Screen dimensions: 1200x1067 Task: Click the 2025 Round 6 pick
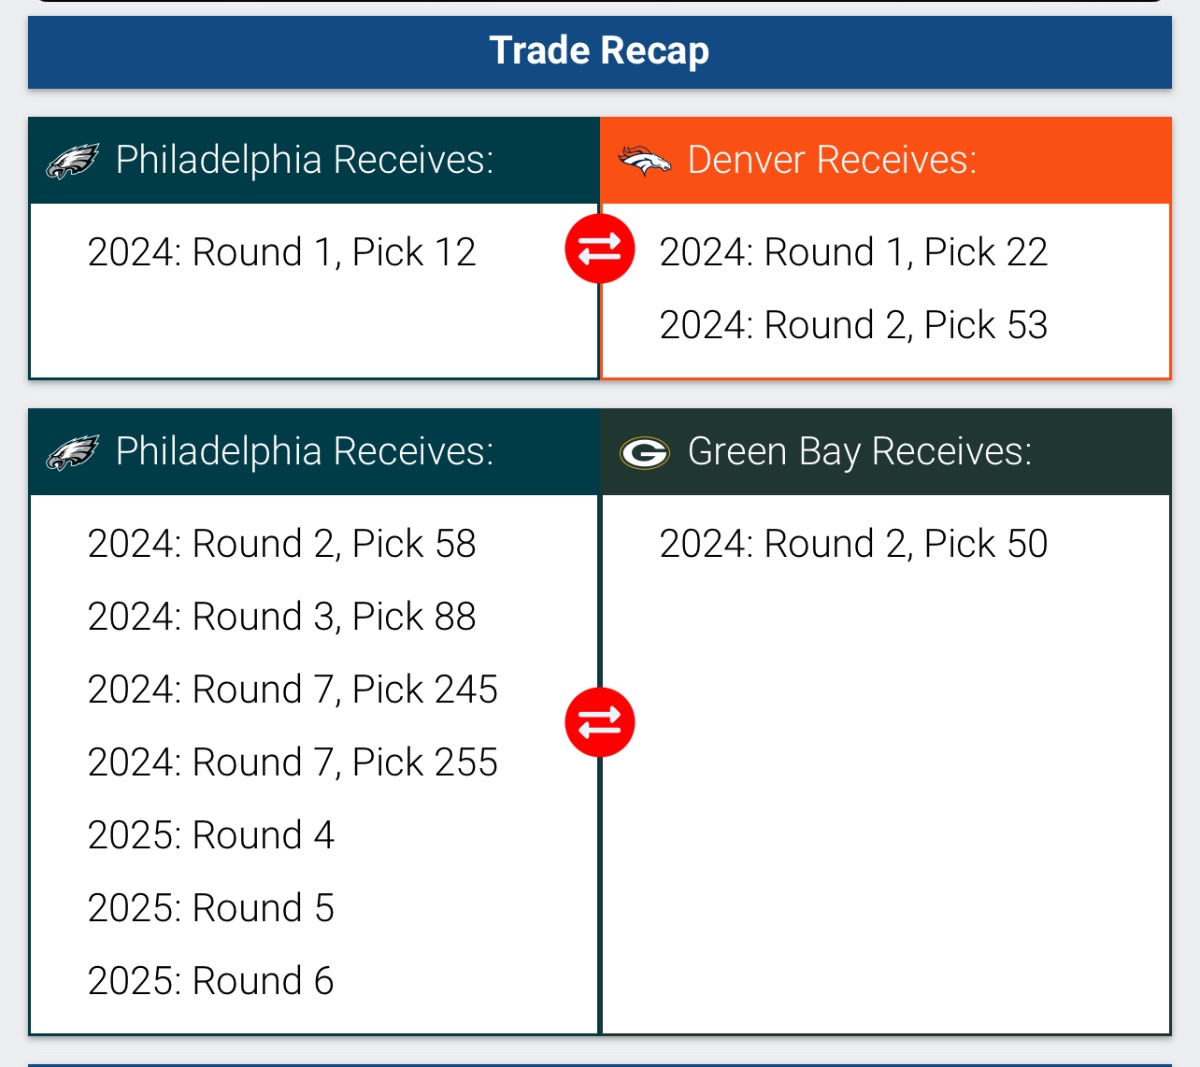coord(211,982)
